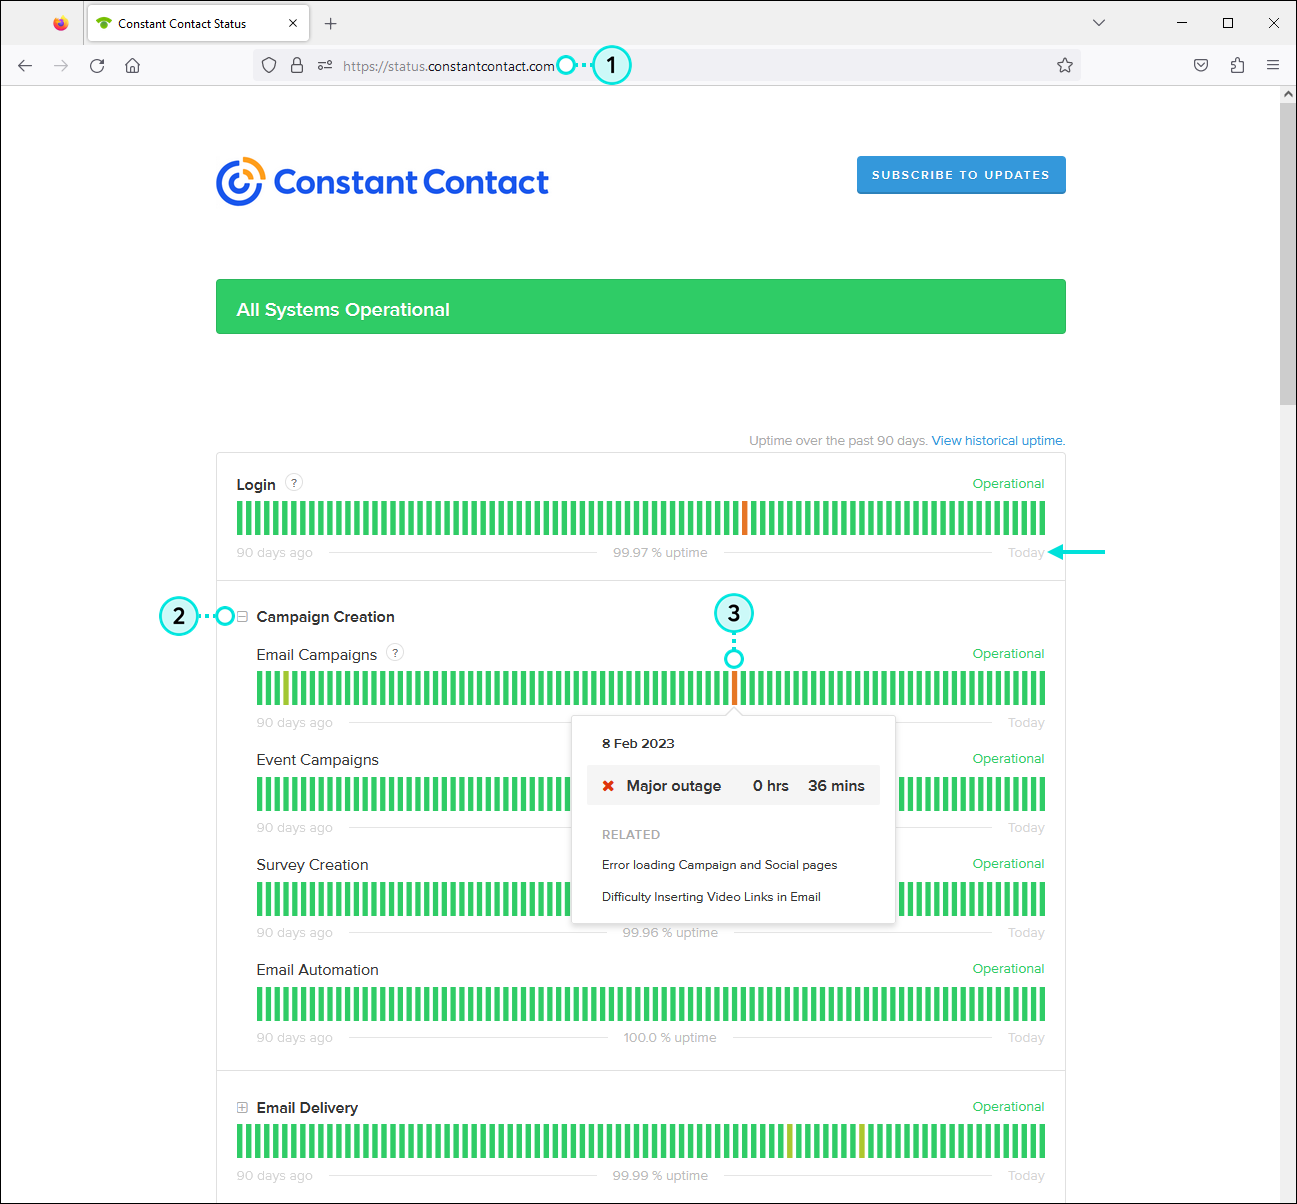1297x1204 pixels.
Task: Click the Constant Contact logo
Action: pos(382,182)
